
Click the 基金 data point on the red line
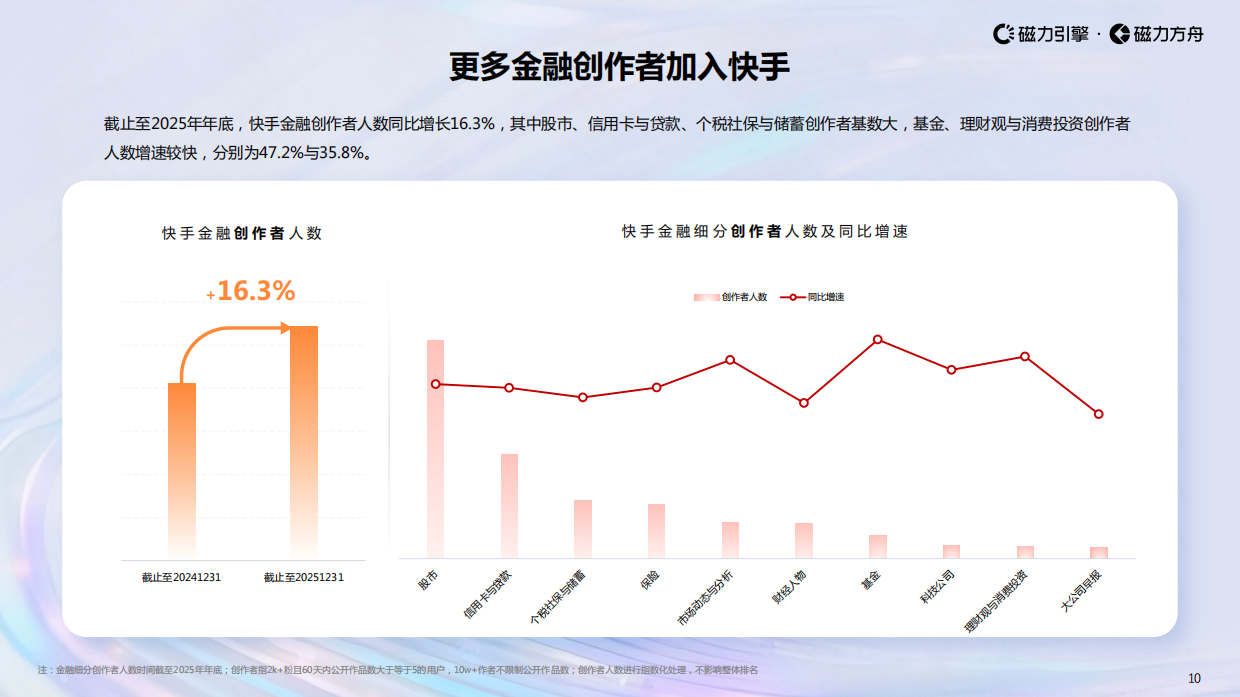877,341
